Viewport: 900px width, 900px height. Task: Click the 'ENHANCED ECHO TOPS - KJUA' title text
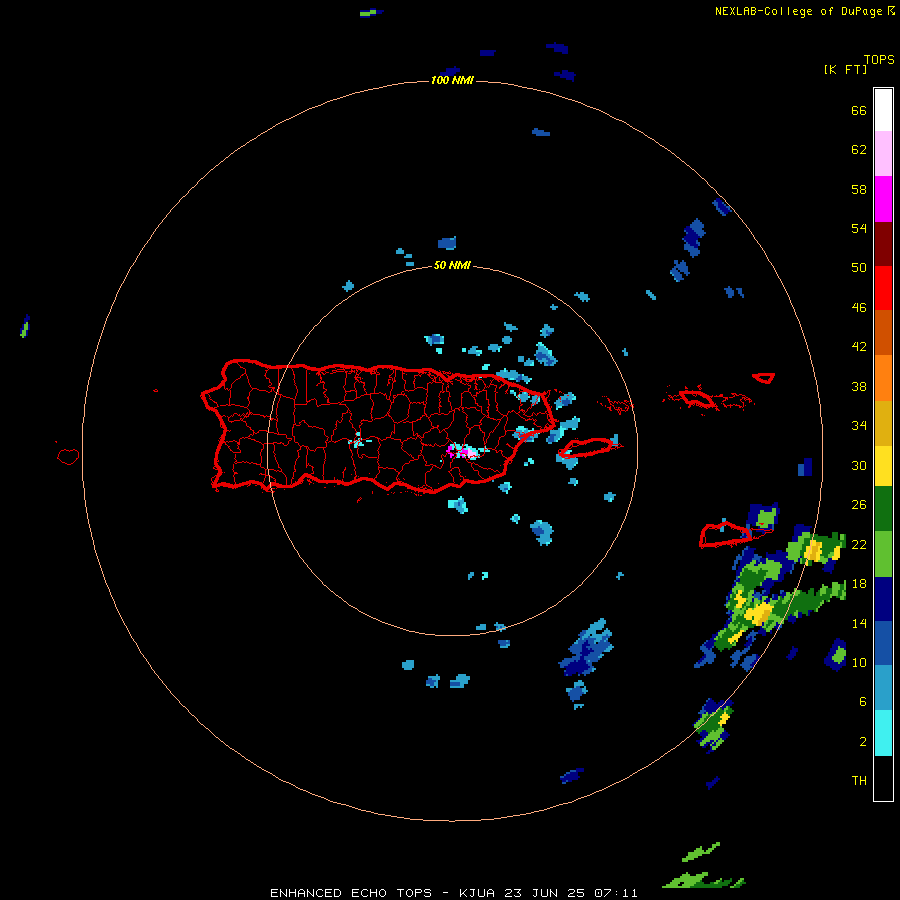pos(382,893)
